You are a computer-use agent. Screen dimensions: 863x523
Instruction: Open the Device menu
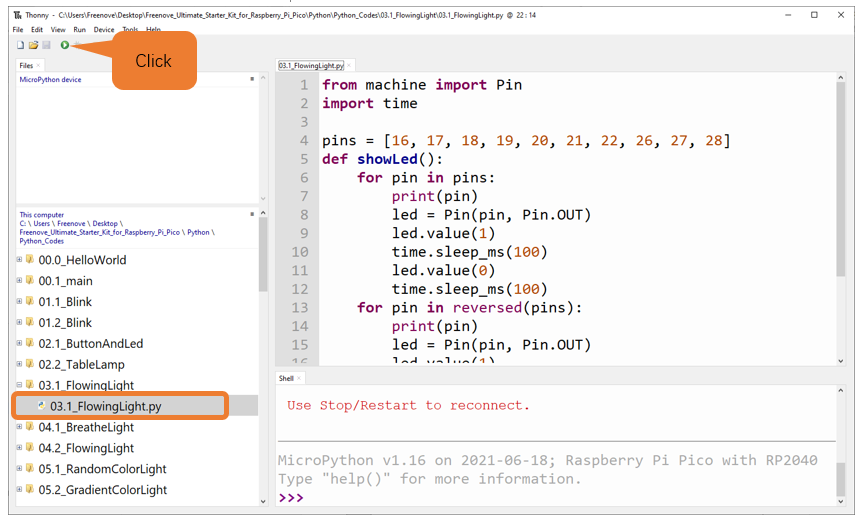[x=103, y=30]
